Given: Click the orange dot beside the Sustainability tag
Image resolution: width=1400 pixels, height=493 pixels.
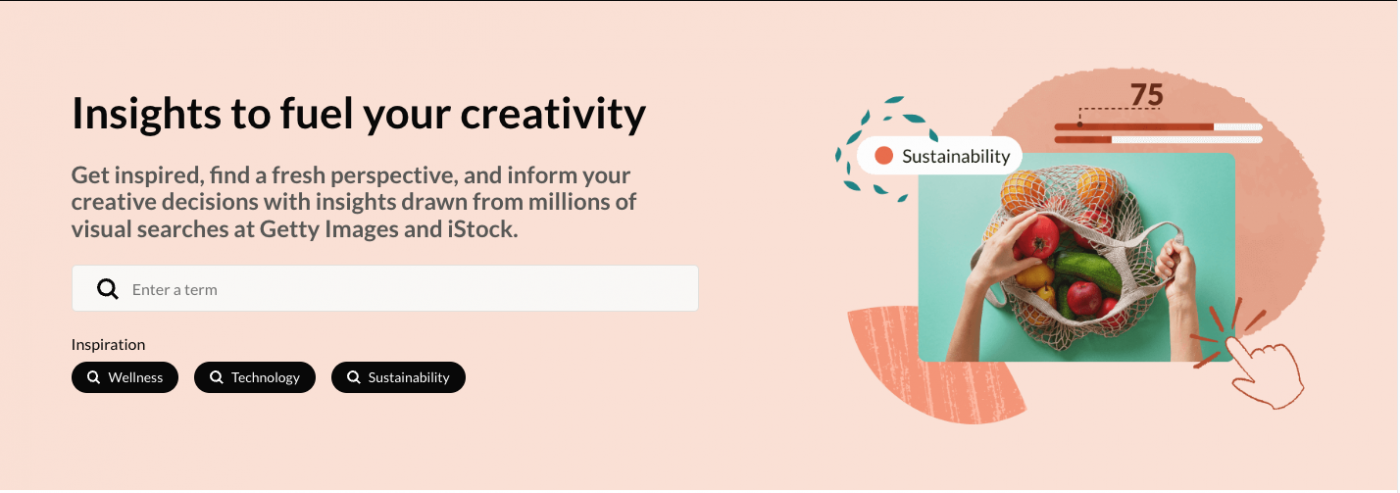Looking at the screenshot, I should pos(883,156).
